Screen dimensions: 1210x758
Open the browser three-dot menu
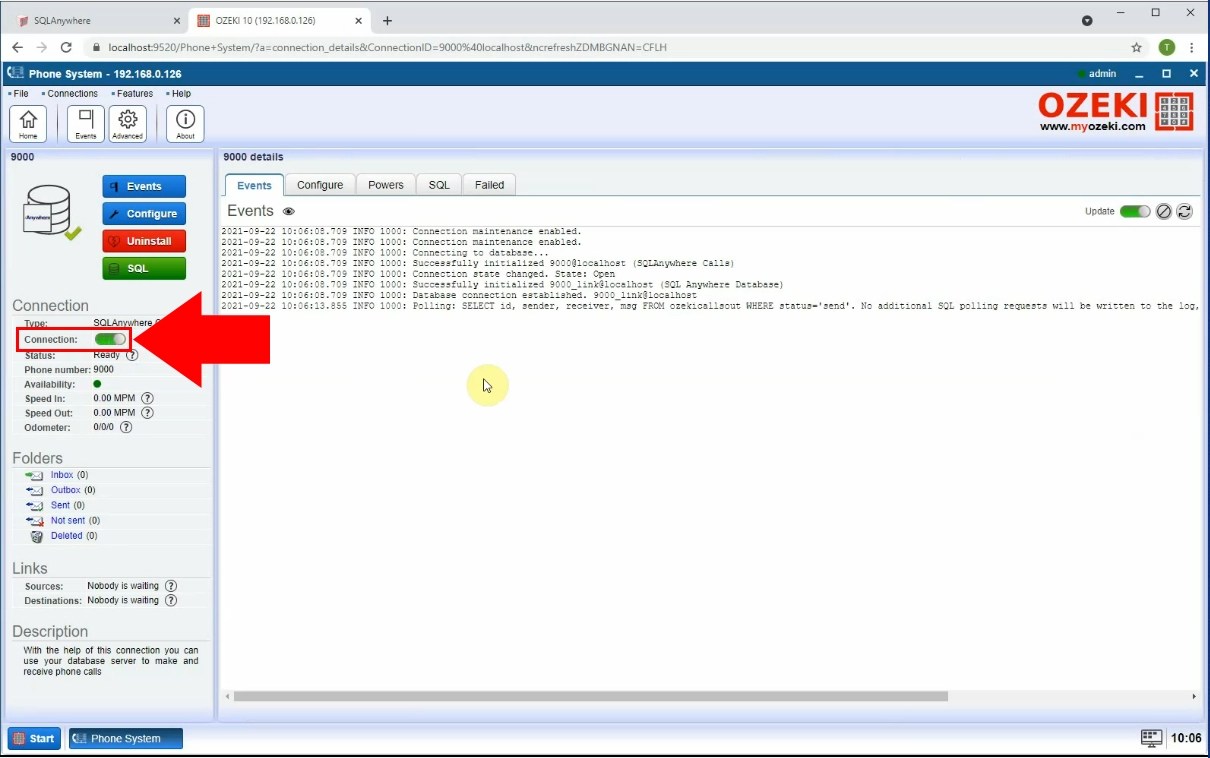[x=1192, y=47]
